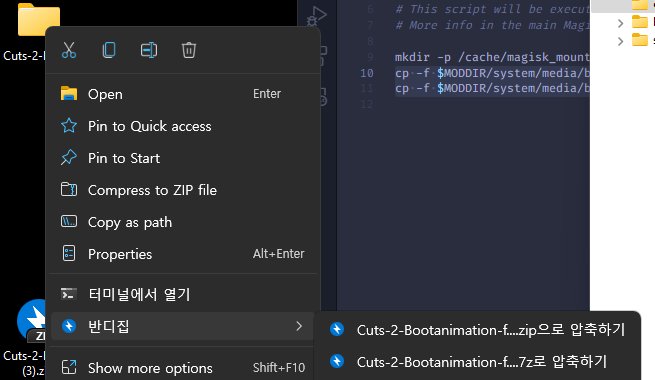Select 터미널에서 열기 menu entry
The image size is (655, 380).
(x=182, y=294)
